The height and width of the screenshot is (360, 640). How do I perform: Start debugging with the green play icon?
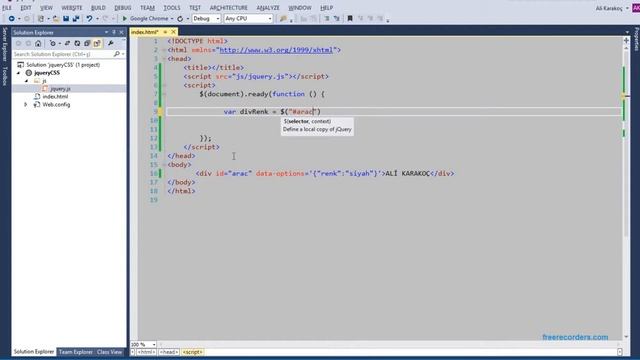pyautogui.click(x=125, y=19)
